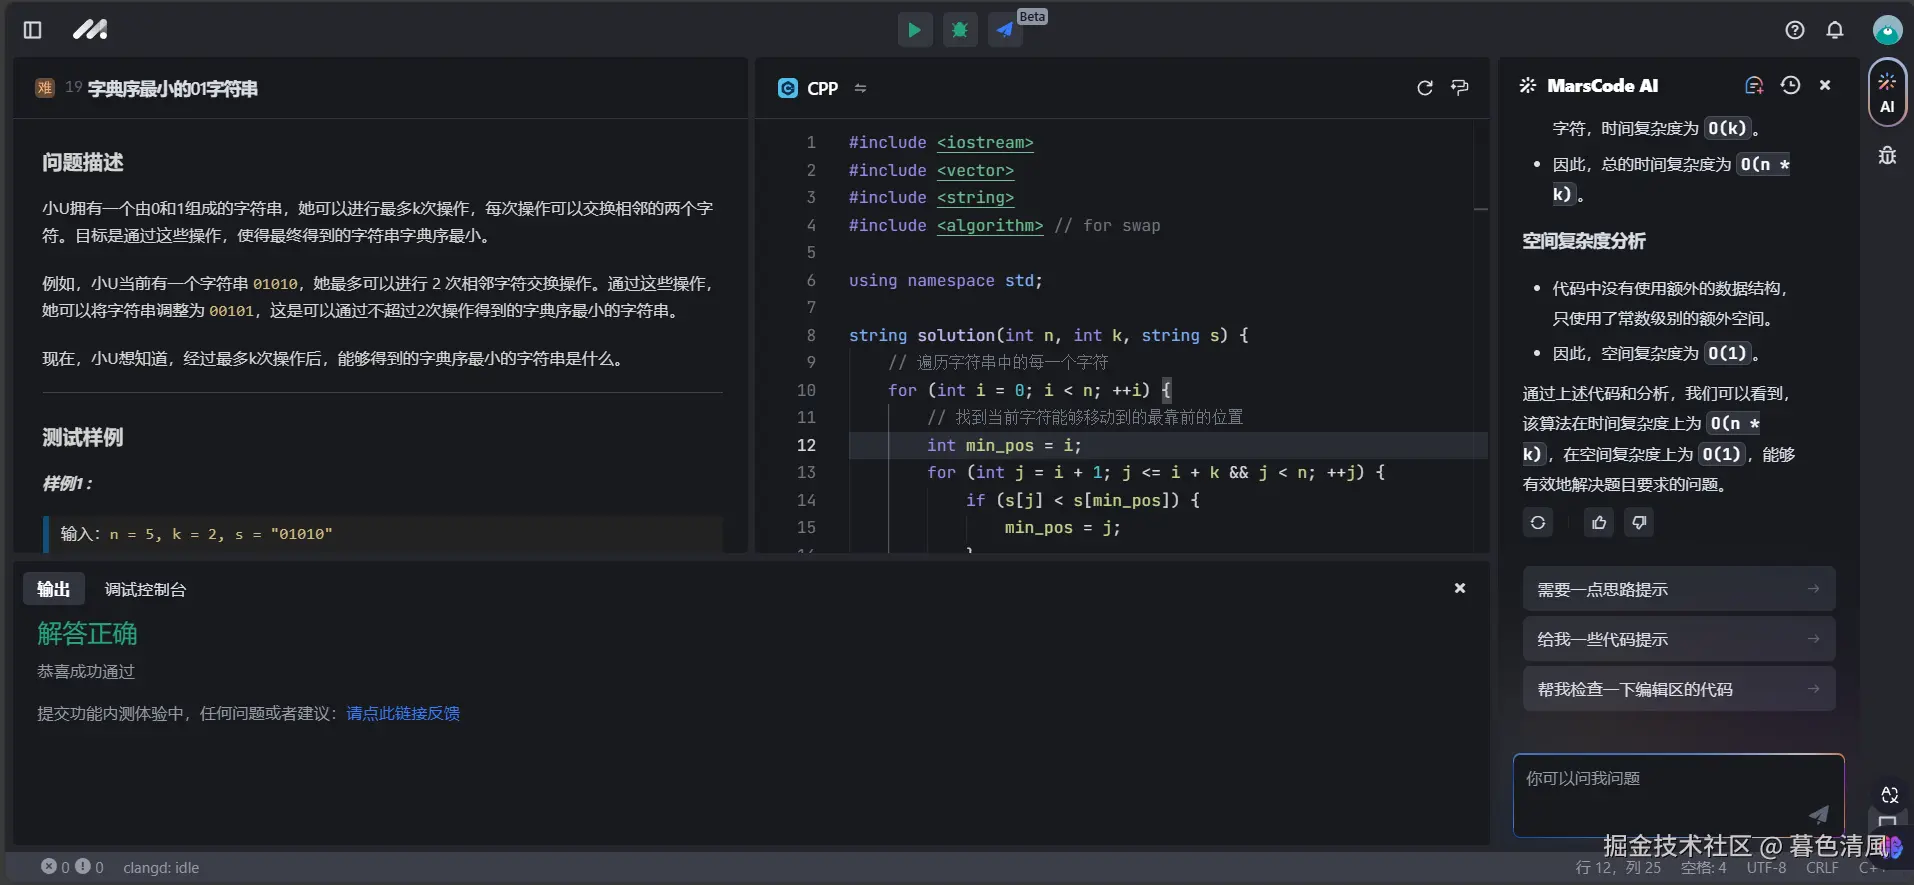Switch to the 调试控制台 tab
This screenshot has height=885, width=1914.
pos(145,589)
